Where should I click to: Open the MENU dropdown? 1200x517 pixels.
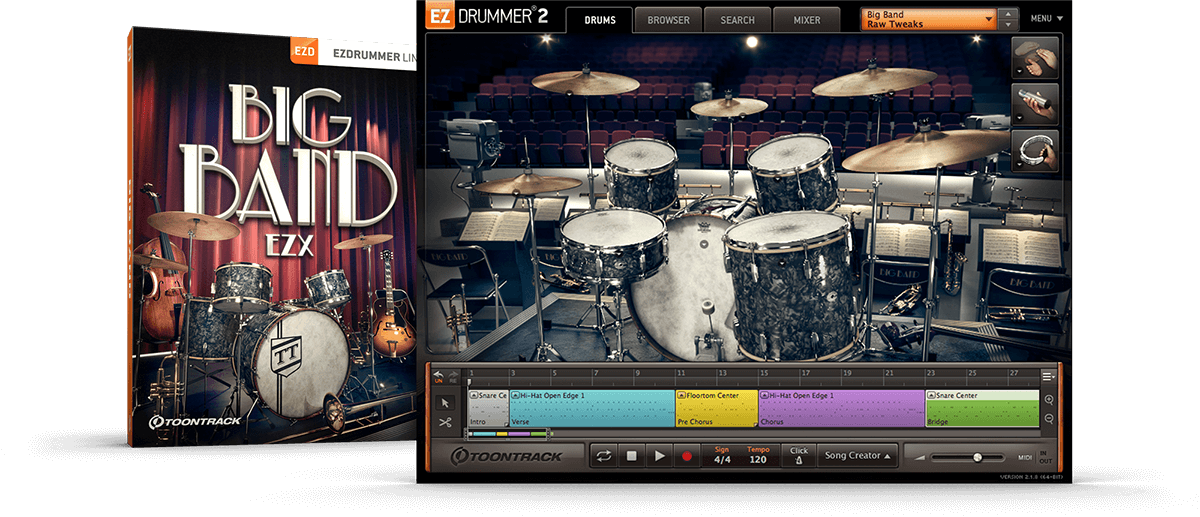pyautogui.click(x=1047, y=19)
